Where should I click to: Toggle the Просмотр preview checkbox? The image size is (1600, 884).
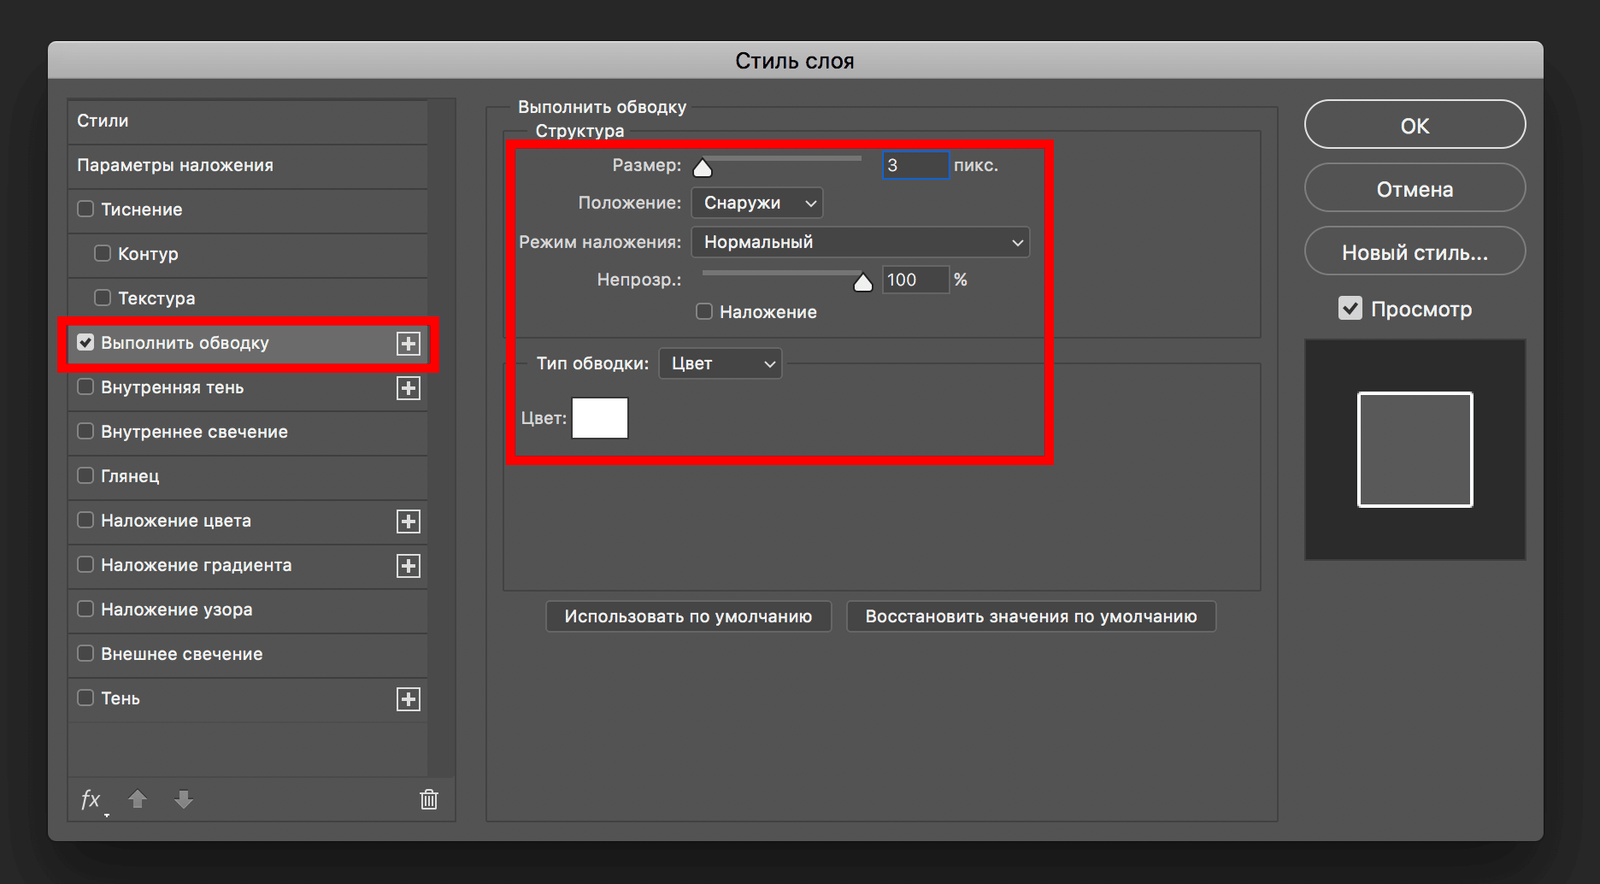[1350, 309]
